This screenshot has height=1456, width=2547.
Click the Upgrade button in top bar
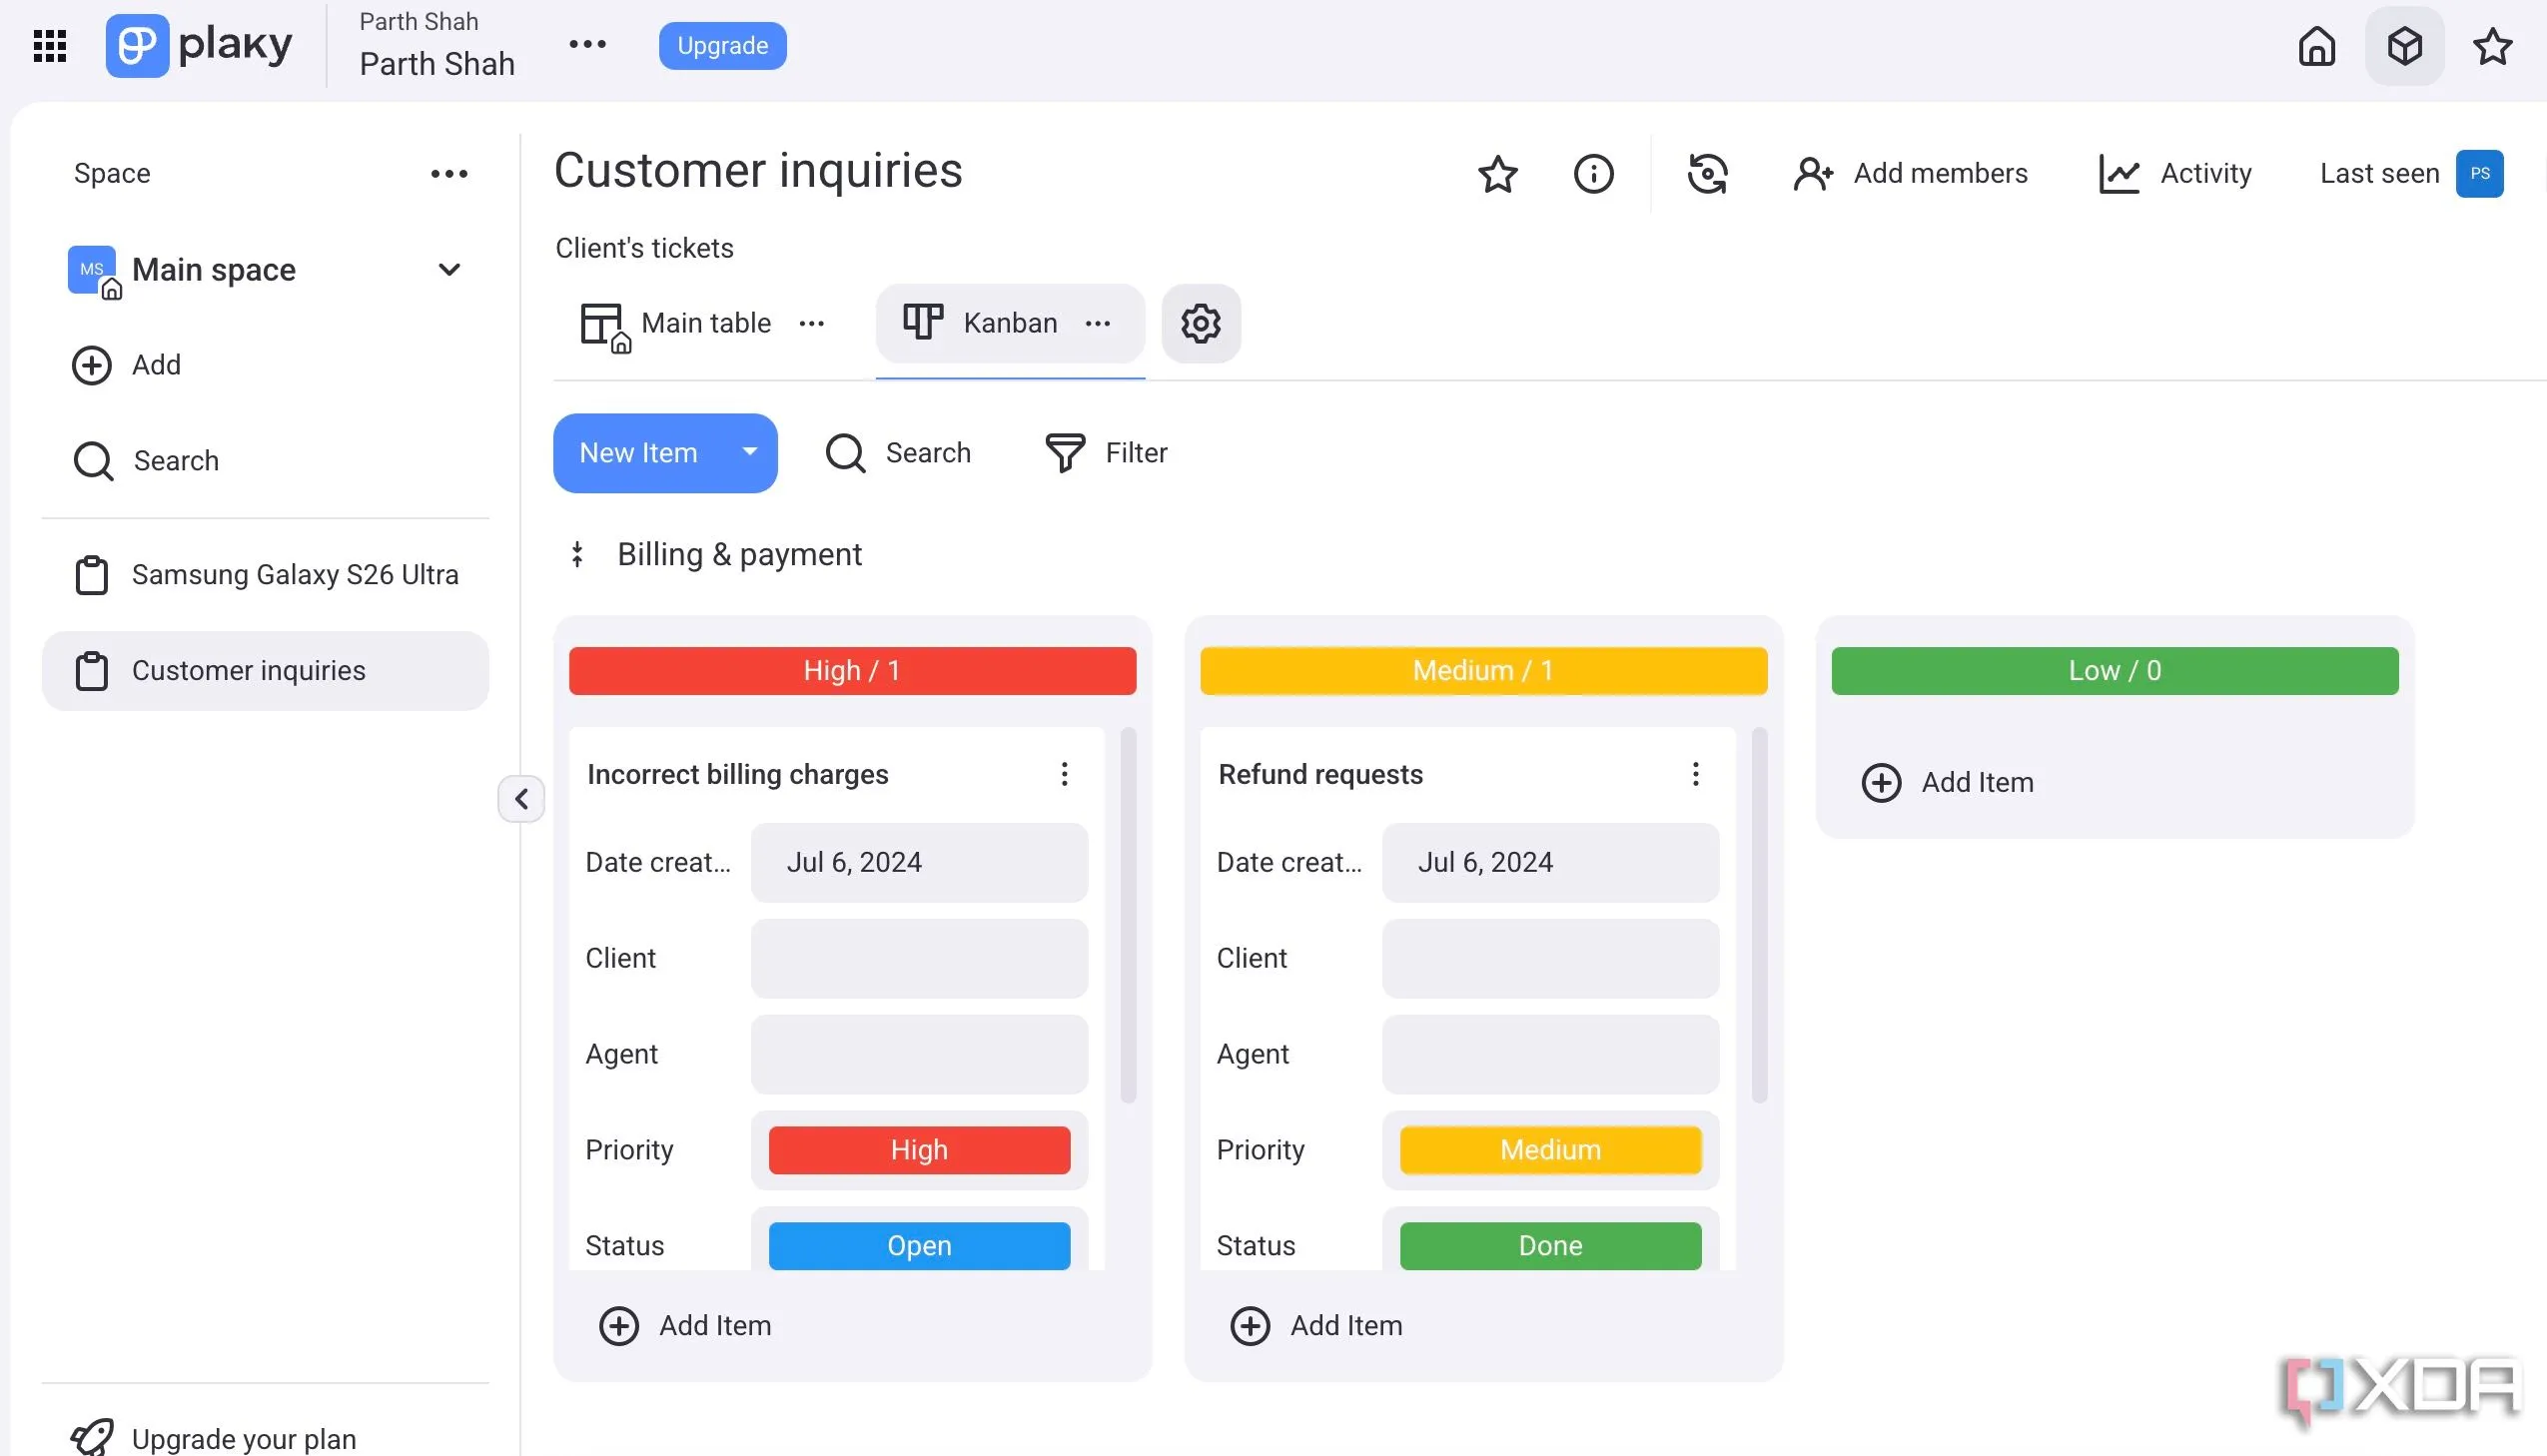pos(722,45)
